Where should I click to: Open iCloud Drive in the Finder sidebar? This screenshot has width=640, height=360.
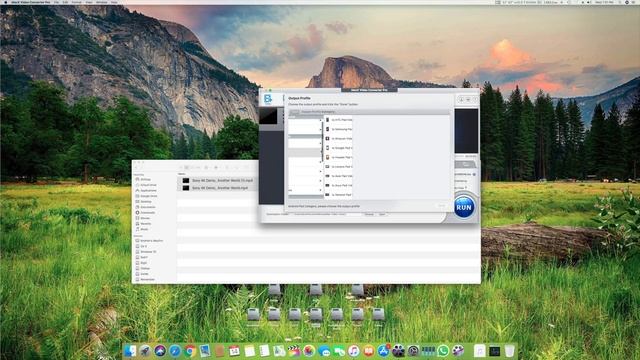[x=146, y=185]
